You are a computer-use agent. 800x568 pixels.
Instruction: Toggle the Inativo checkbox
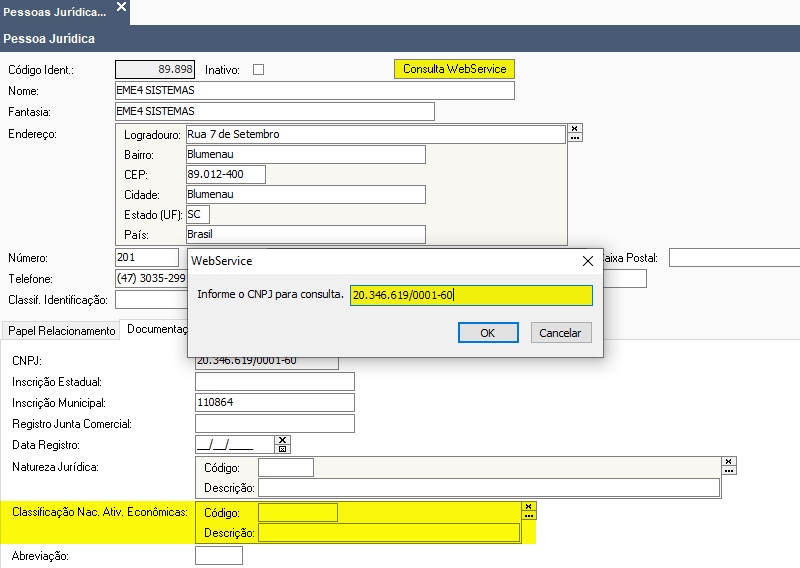click(259, 69)
